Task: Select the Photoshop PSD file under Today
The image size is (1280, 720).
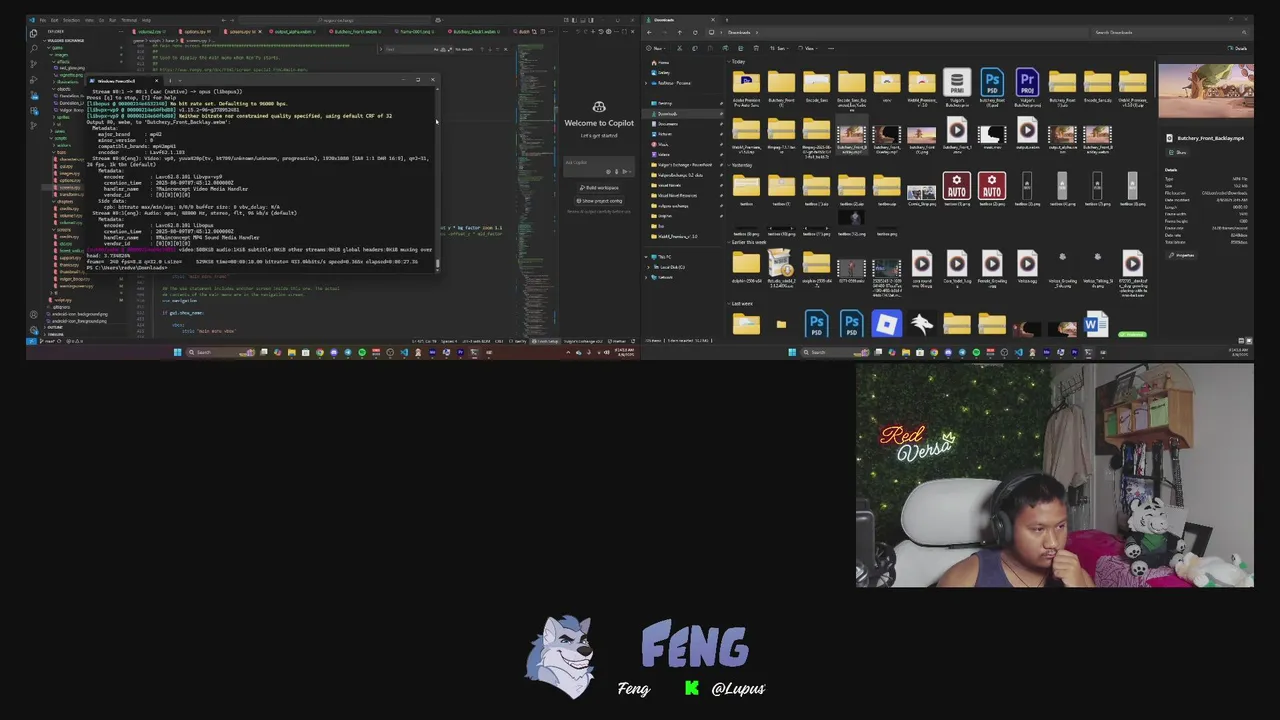Action: (992, 86)
